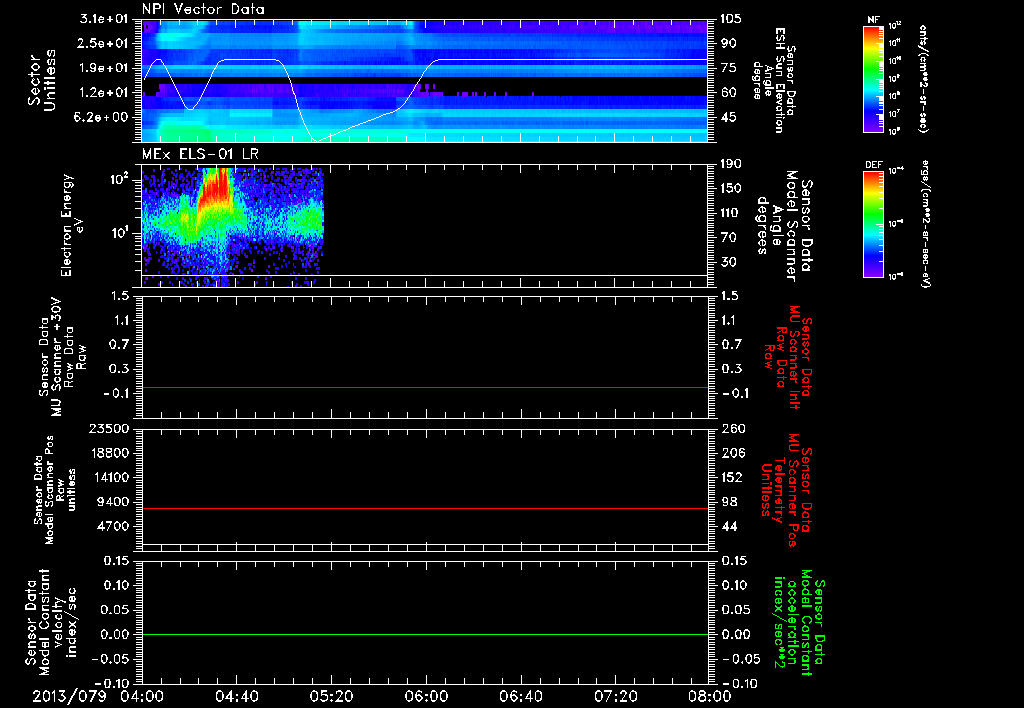The image size is (1024, 708).
Task: Click the "ergs/(cm**2-sr-sec-eV)" color bar units label
Action: pyautogui.click(x=925, y=223)
